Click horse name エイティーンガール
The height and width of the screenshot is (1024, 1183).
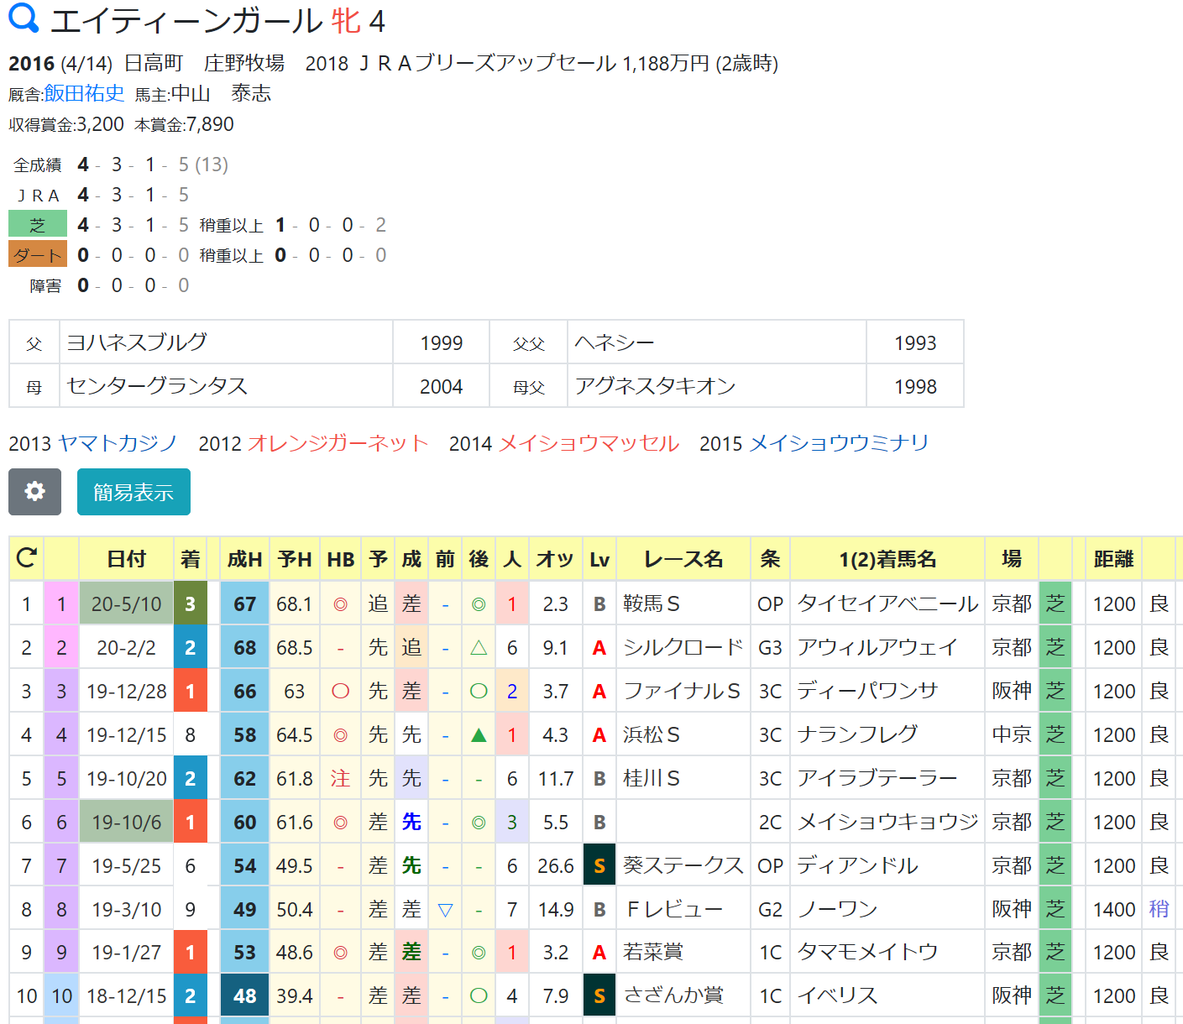pos(186,20)
